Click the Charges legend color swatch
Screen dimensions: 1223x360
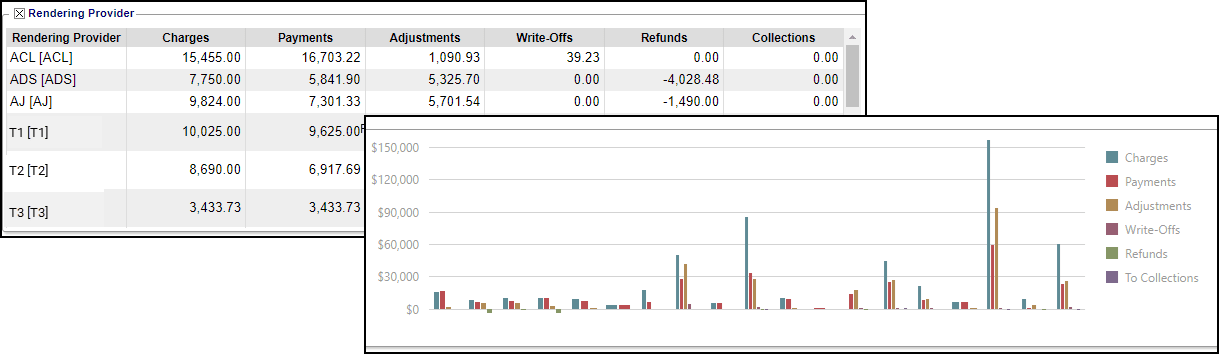1112,158
